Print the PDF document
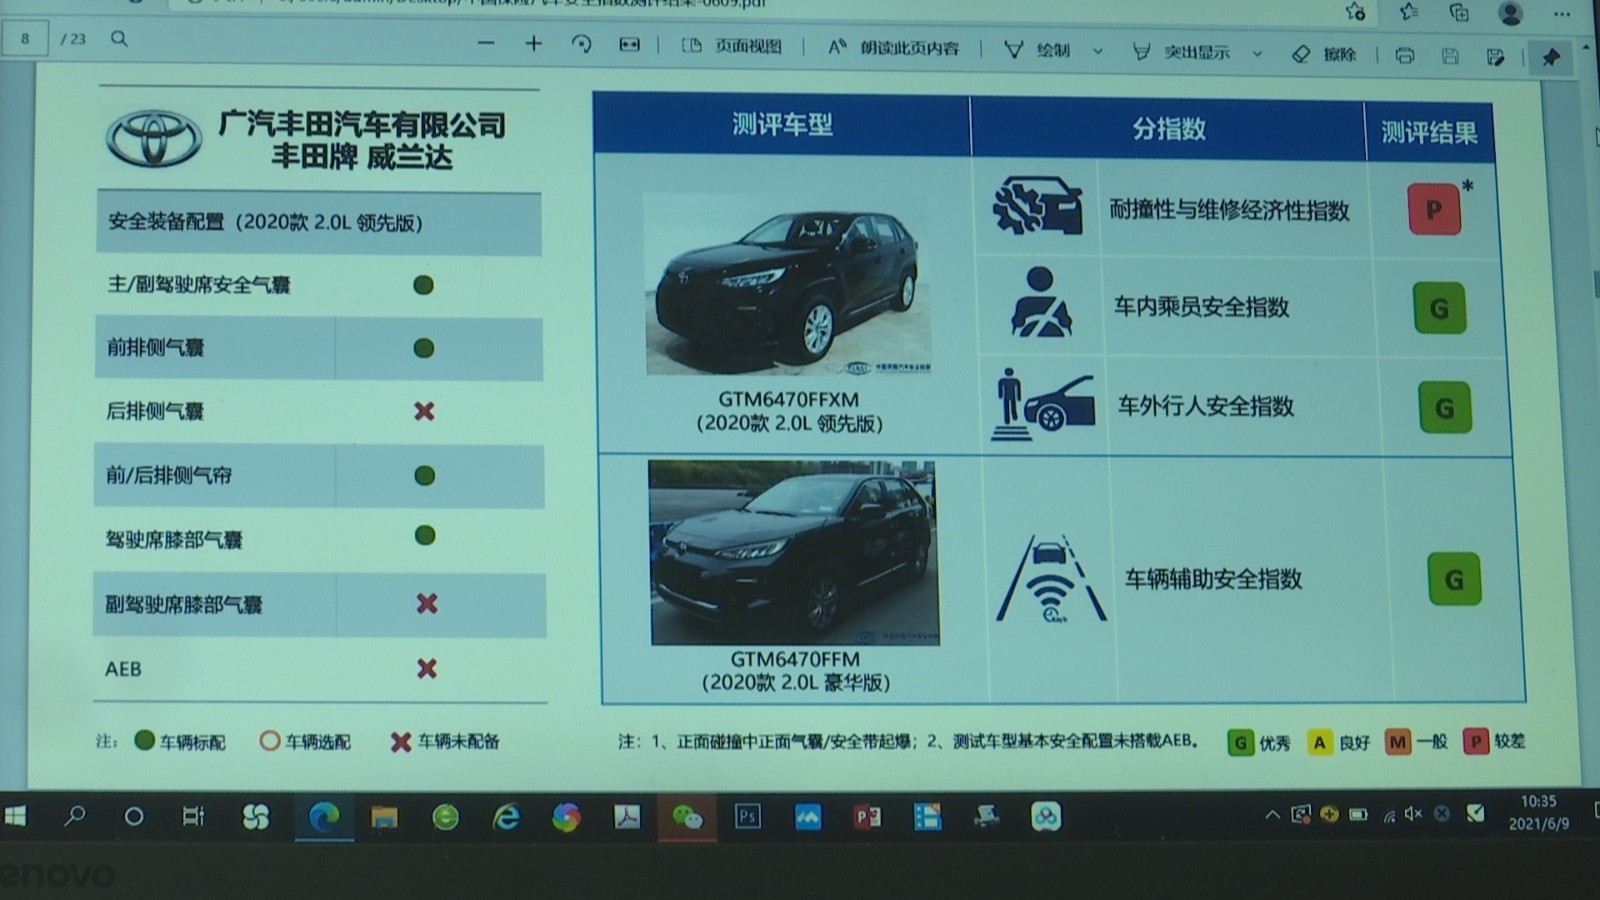The image size is (1600, 900). [1404, 56]
